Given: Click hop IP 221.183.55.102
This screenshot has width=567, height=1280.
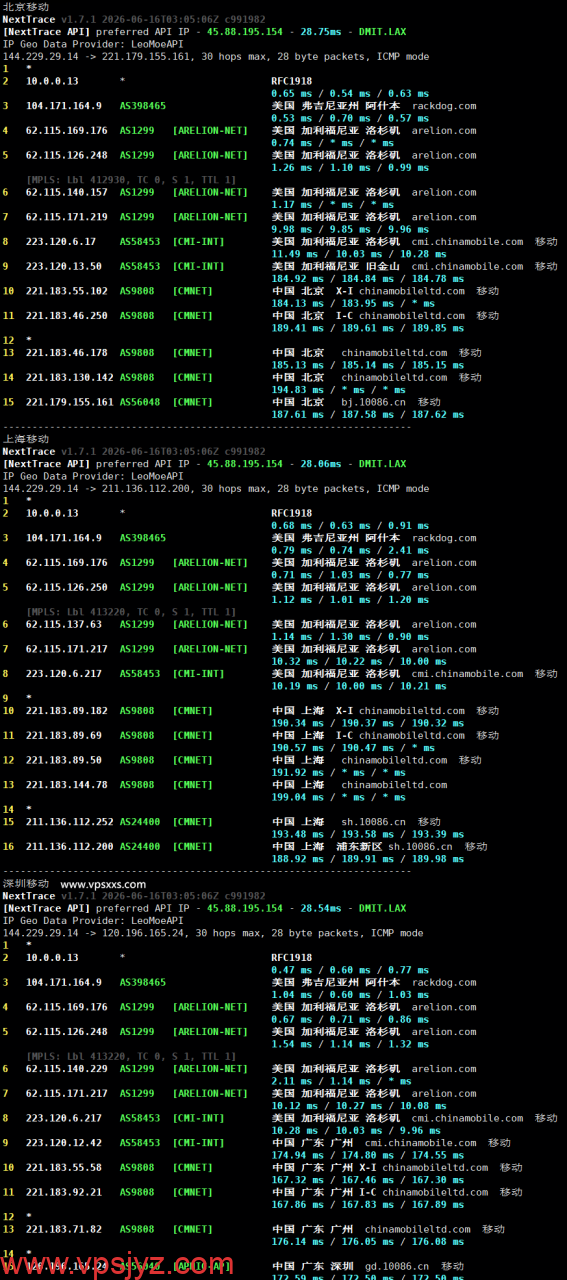Looking at the screenshot, I should [x=66, y=291].
